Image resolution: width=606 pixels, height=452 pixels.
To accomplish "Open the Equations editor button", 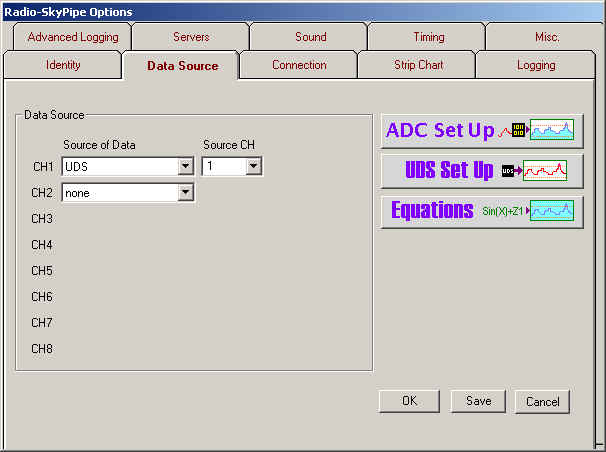I will (x=482, y=211).
